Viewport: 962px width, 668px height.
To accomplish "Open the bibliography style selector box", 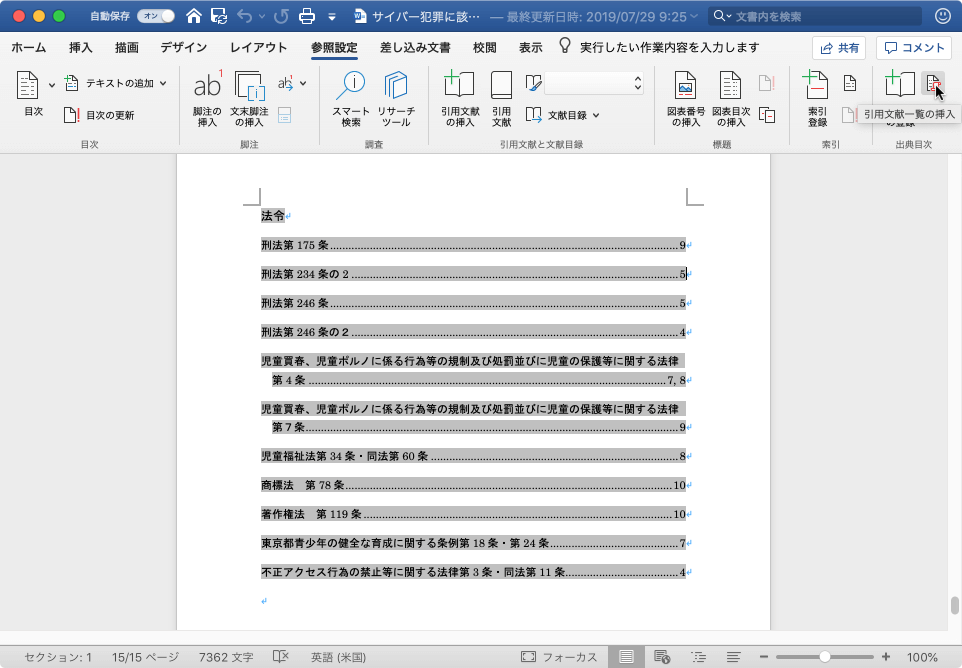I will 594,83.
